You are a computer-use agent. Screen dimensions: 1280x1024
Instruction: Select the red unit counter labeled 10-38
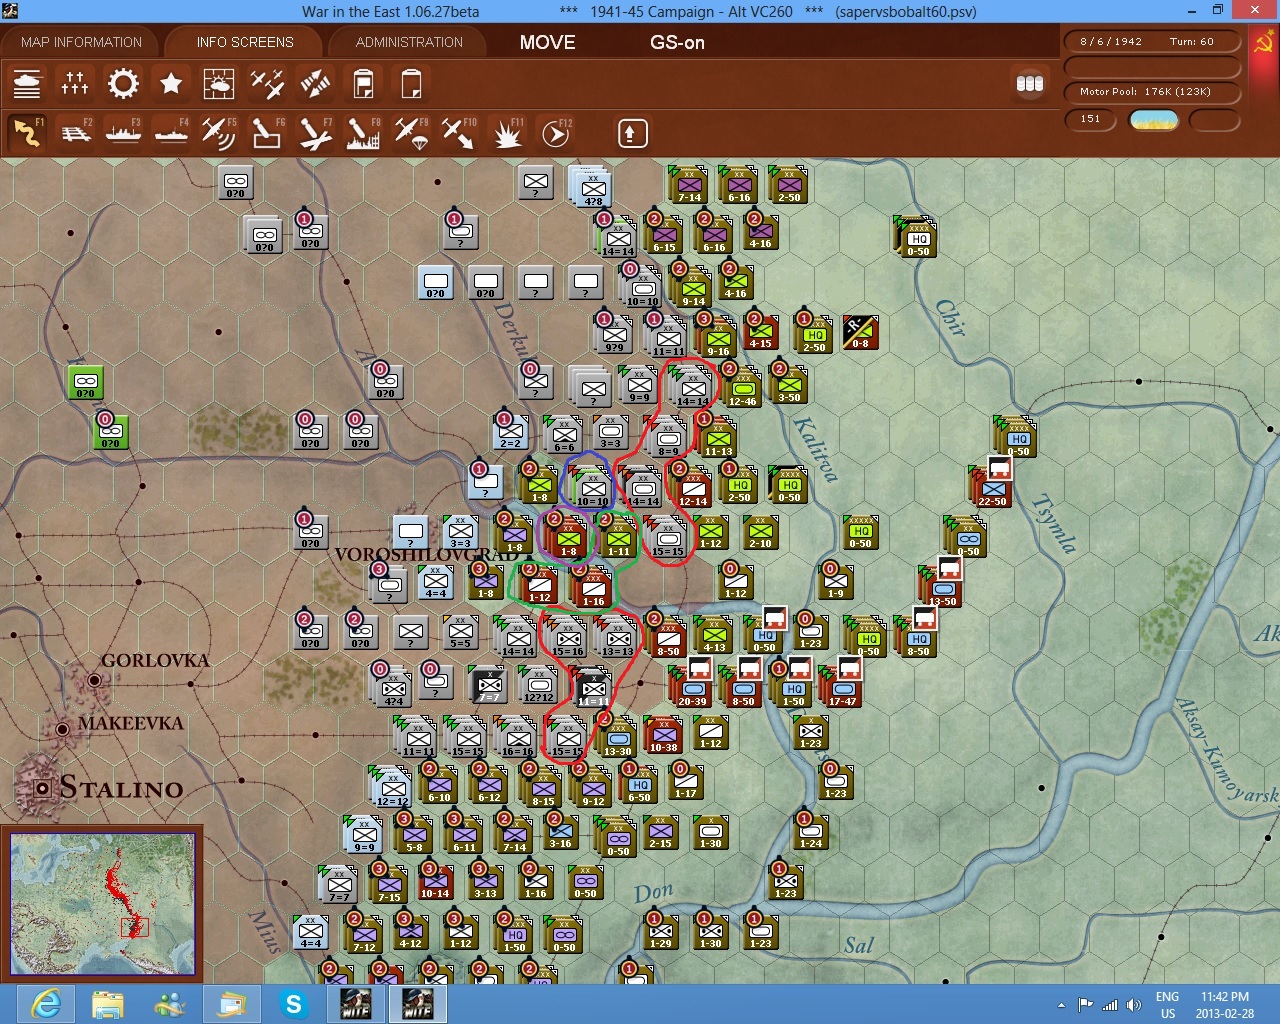[664, 734]
